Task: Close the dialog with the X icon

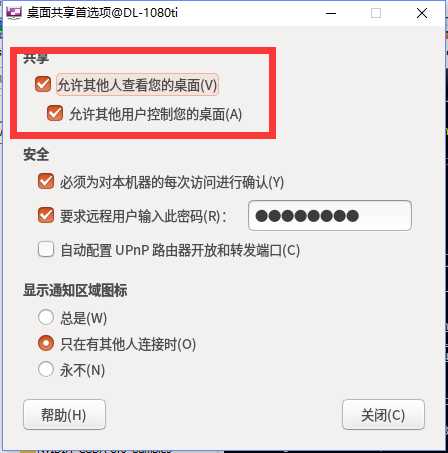Action: point(422,13)
